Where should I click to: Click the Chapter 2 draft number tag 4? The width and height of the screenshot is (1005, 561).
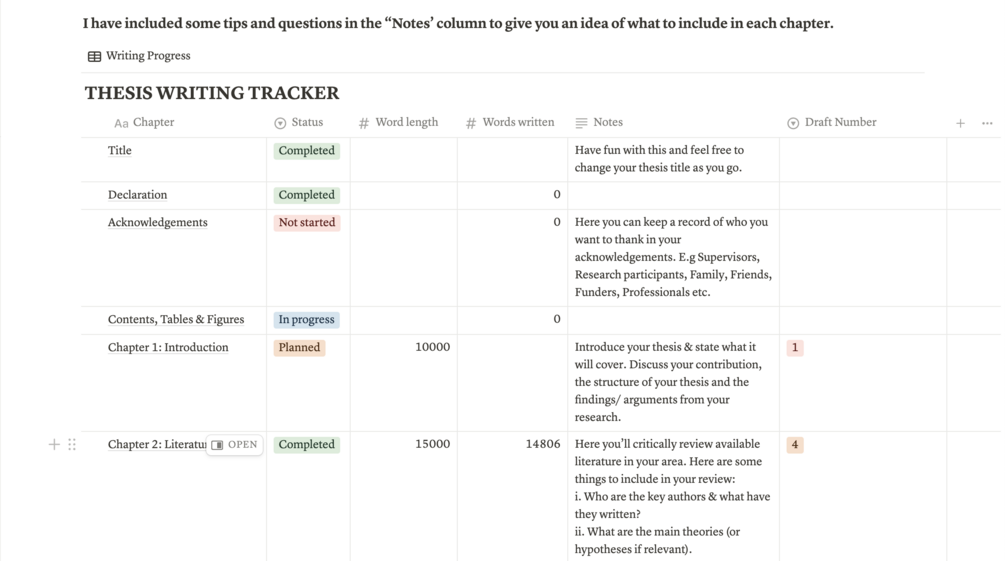click(x=795, y=445)
